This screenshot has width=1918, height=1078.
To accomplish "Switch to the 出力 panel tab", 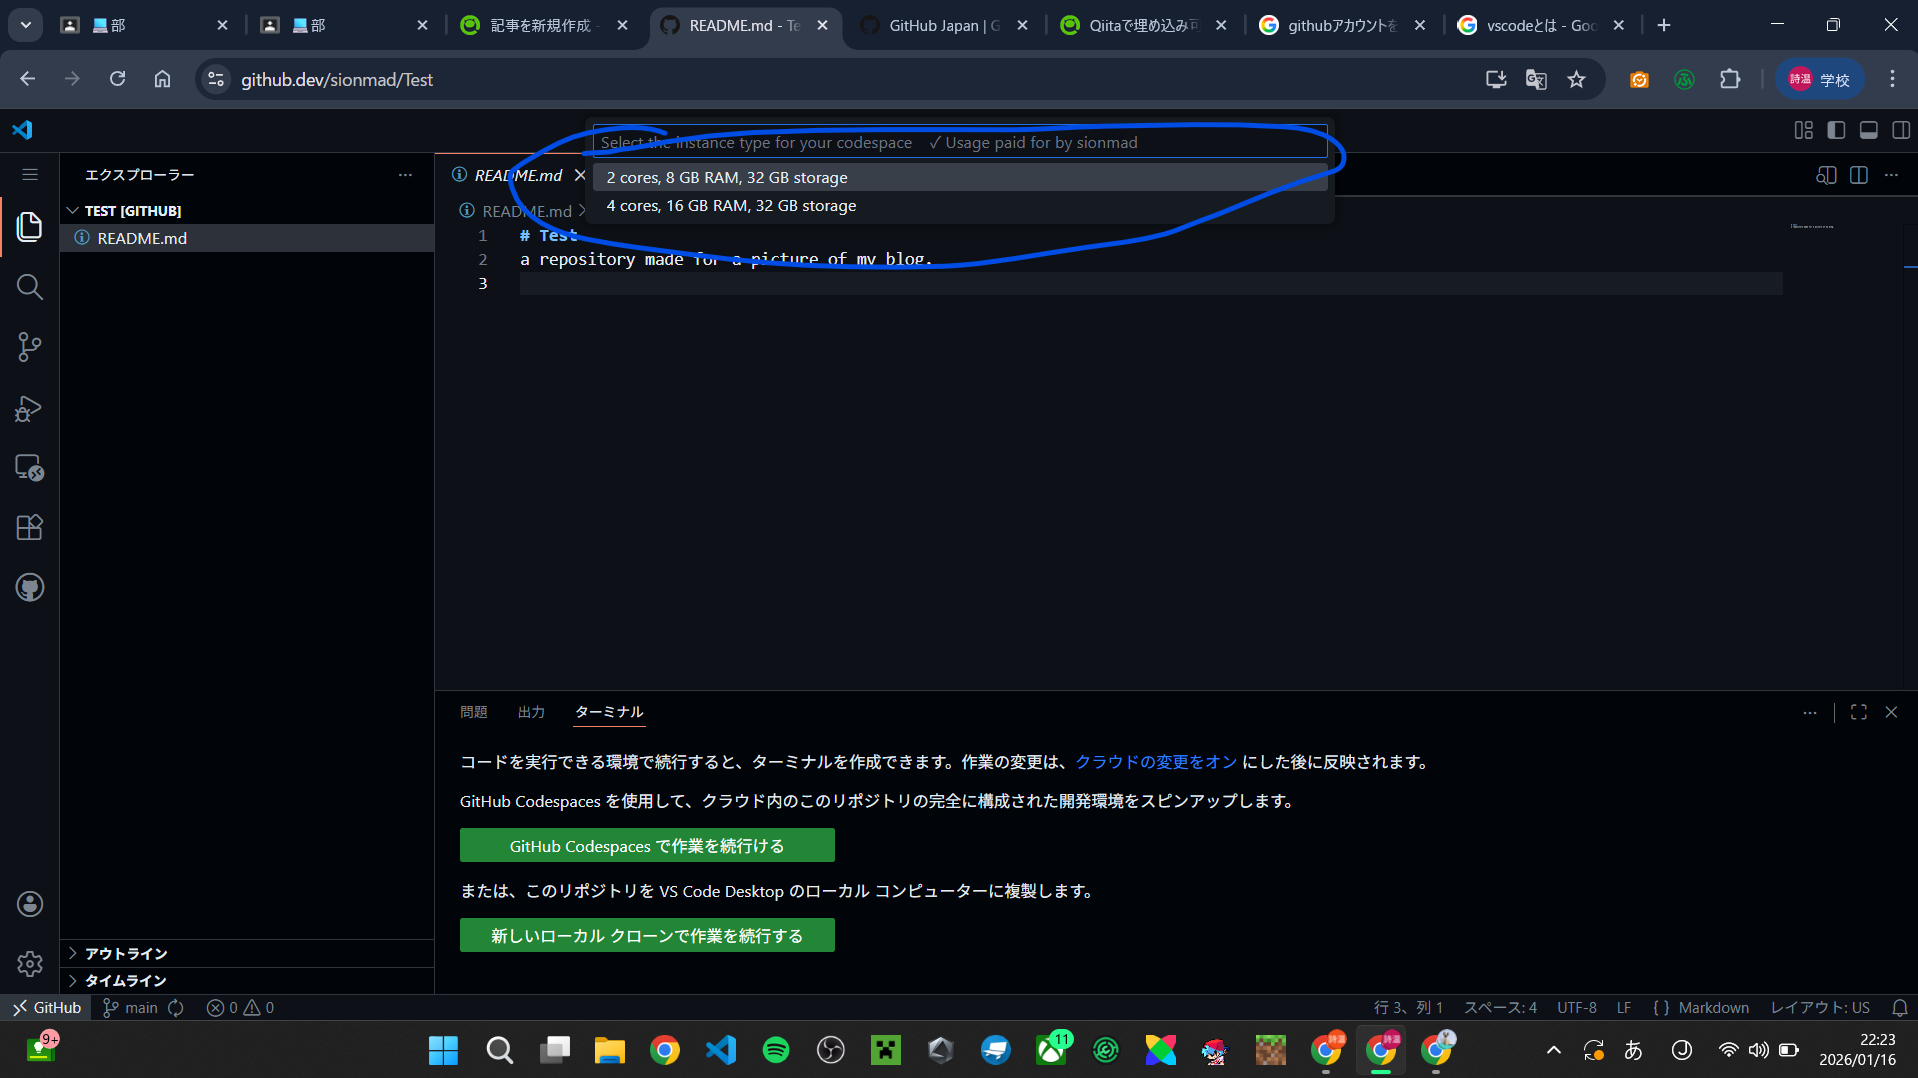I will (x=531, y=712).
